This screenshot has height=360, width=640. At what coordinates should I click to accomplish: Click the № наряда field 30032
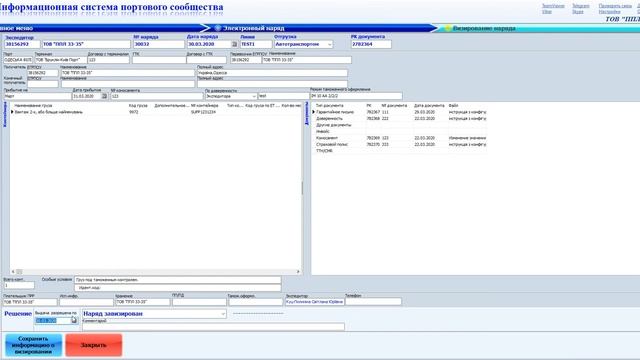(159, 44)
